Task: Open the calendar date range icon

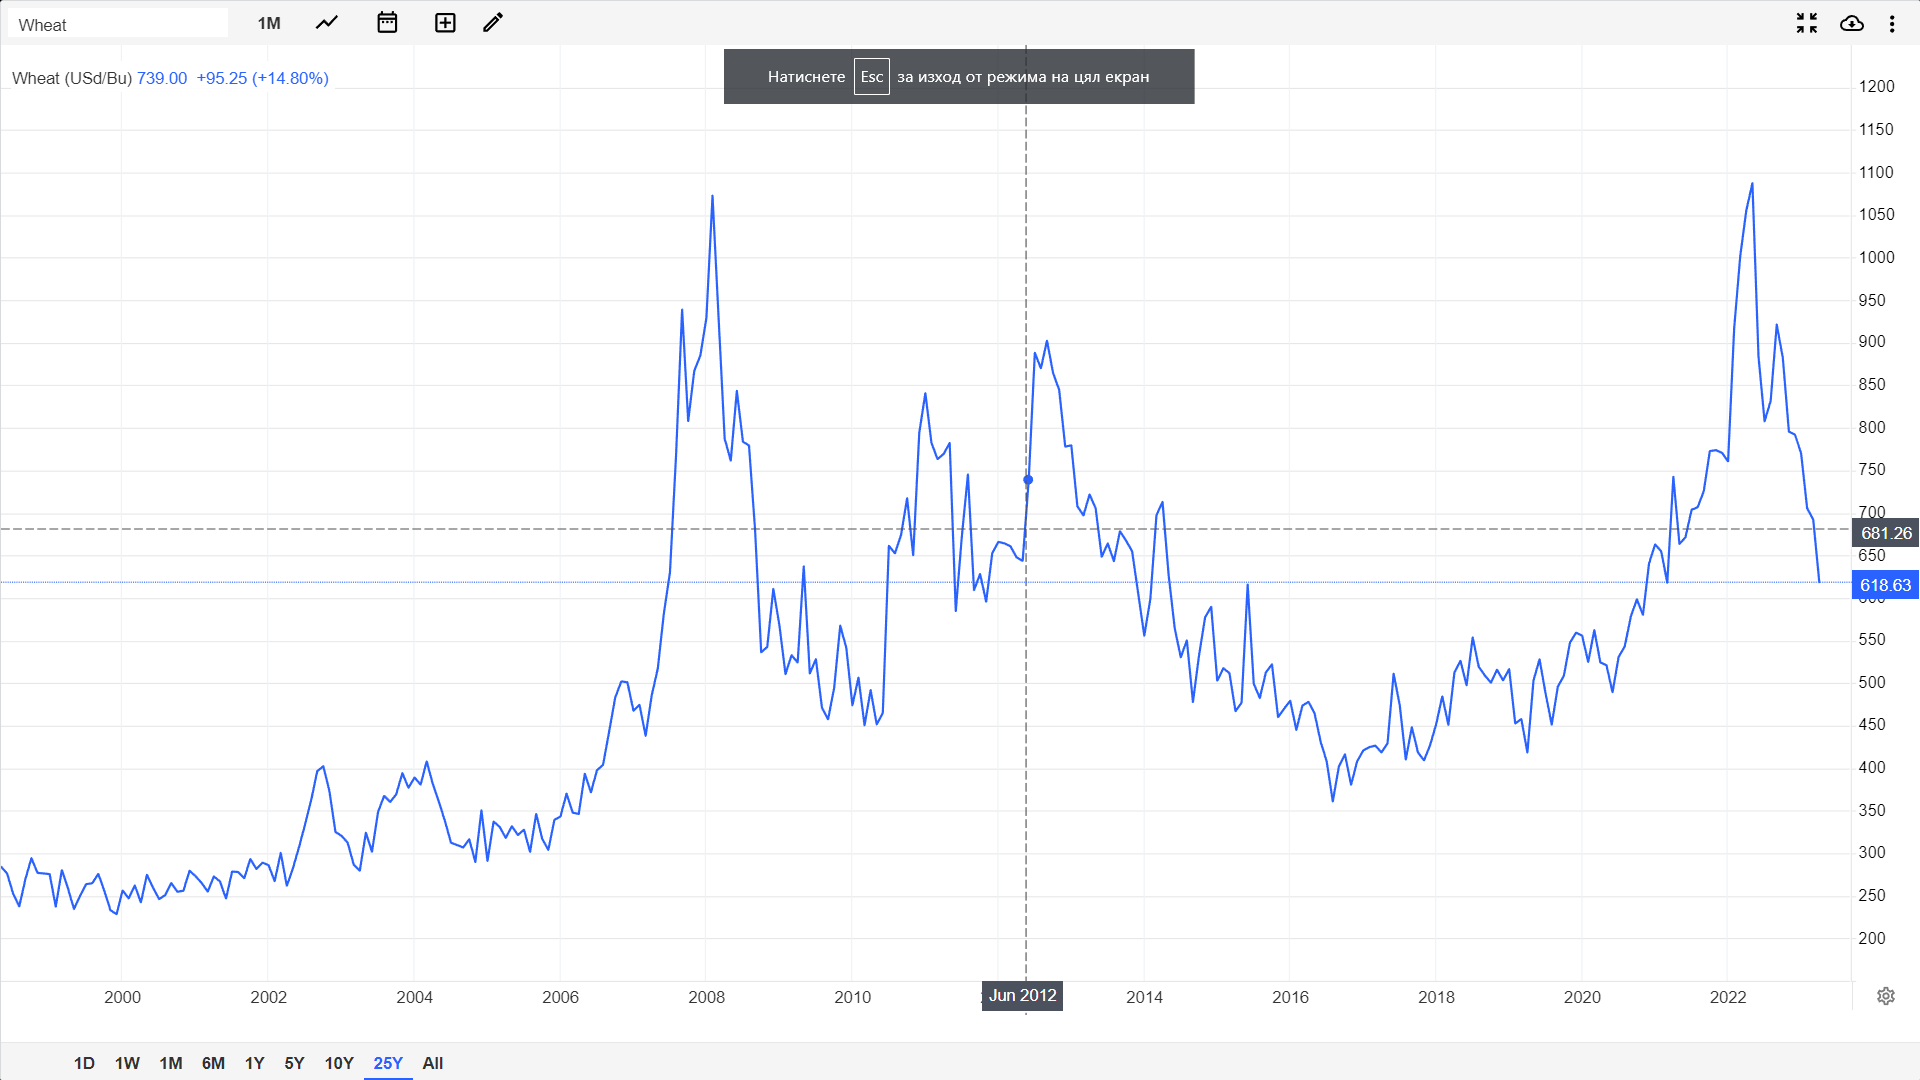Action: coord(387,23)
